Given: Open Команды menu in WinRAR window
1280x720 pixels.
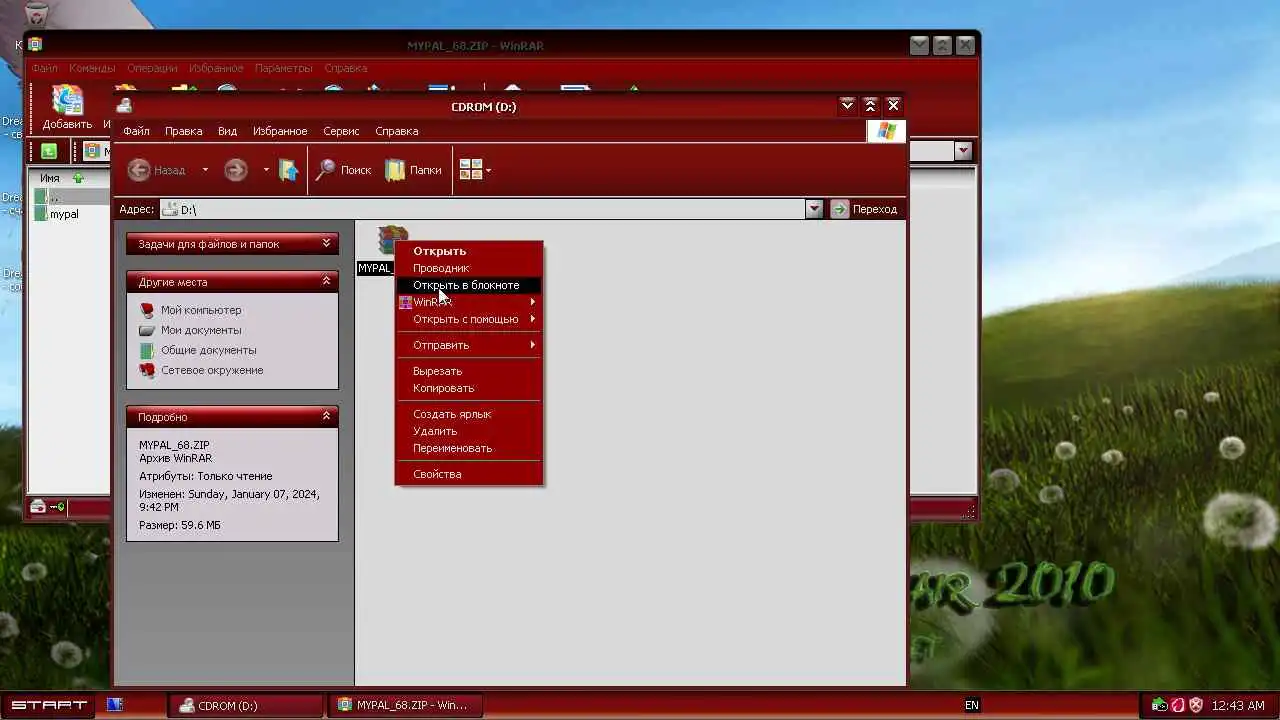Looking at the screenshot, I should [92, 68].
